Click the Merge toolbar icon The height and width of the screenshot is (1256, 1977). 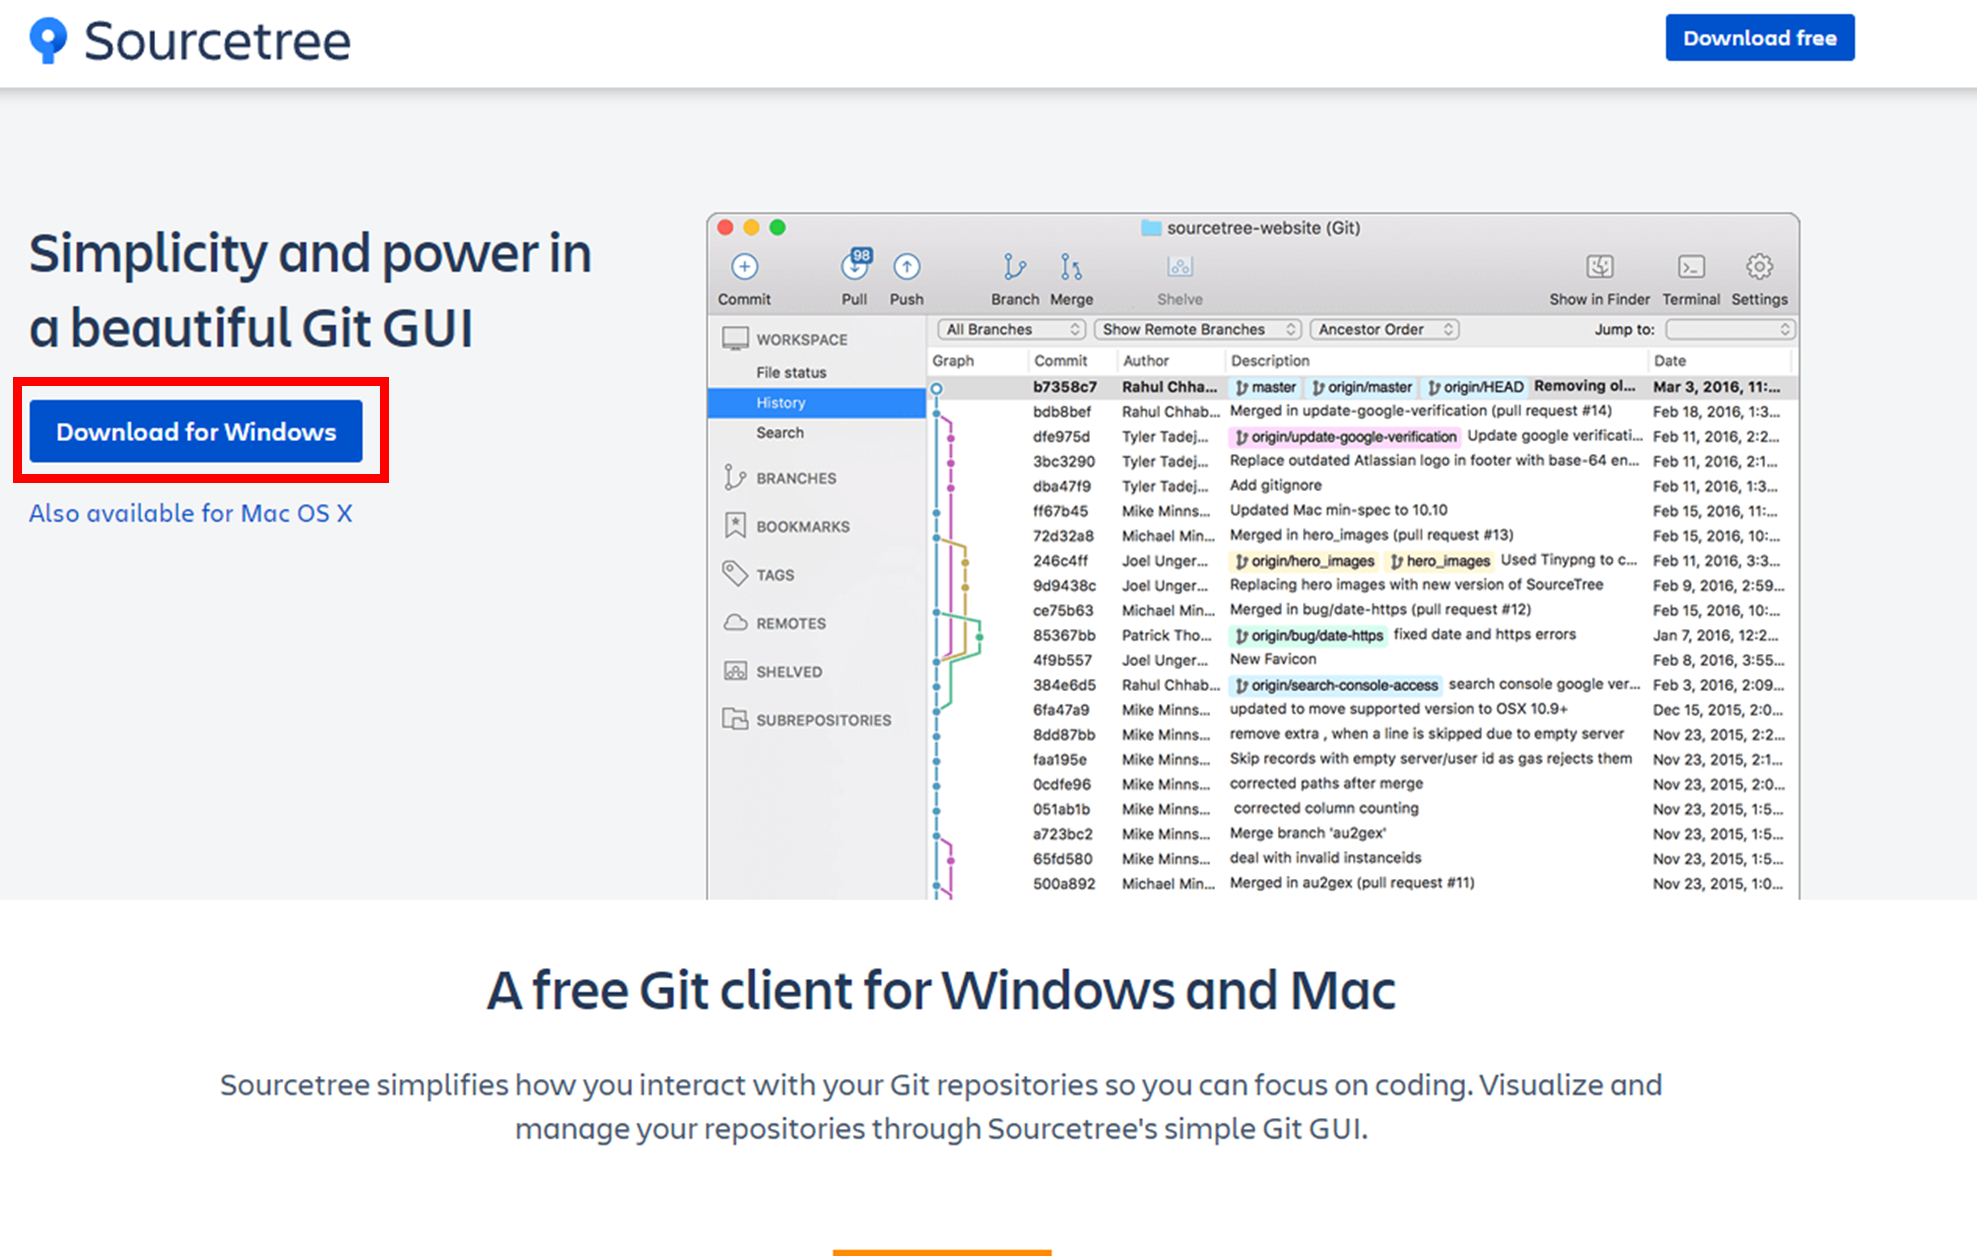(1071, 267)
